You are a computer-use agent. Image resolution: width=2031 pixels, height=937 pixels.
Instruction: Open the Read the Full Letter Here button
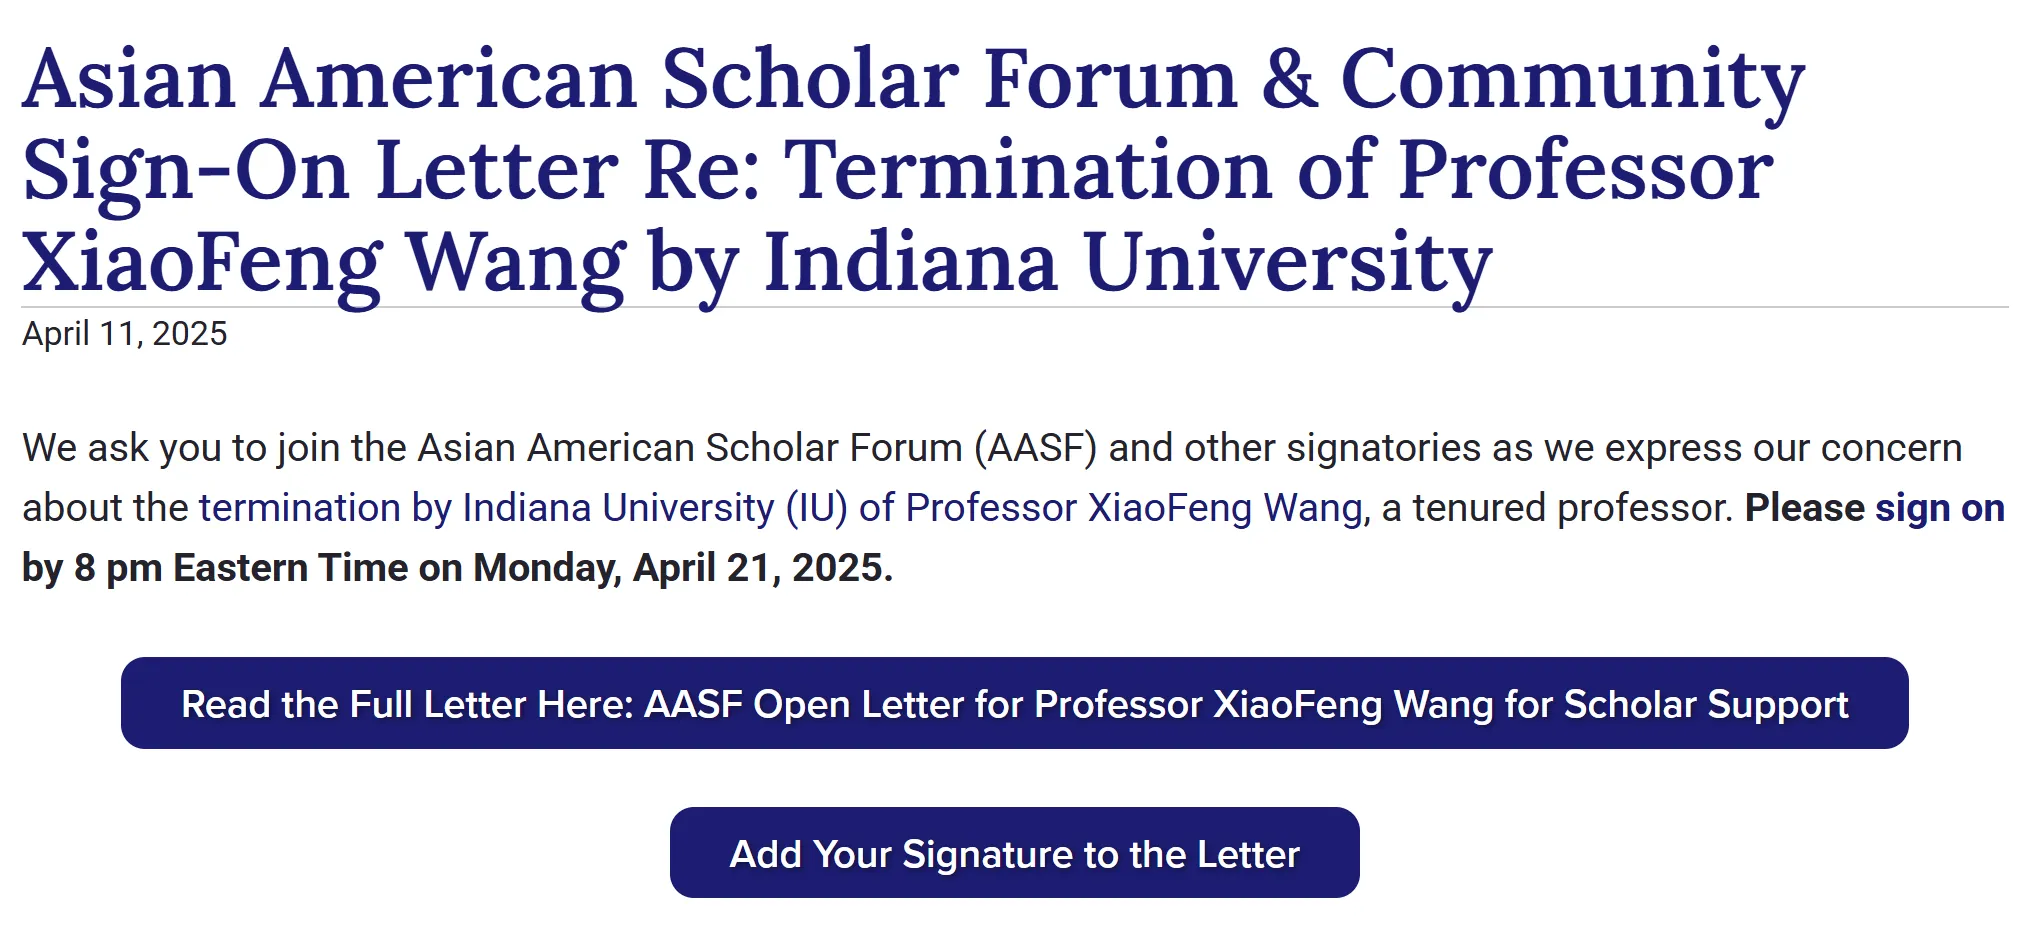[x=1014, y=703]
